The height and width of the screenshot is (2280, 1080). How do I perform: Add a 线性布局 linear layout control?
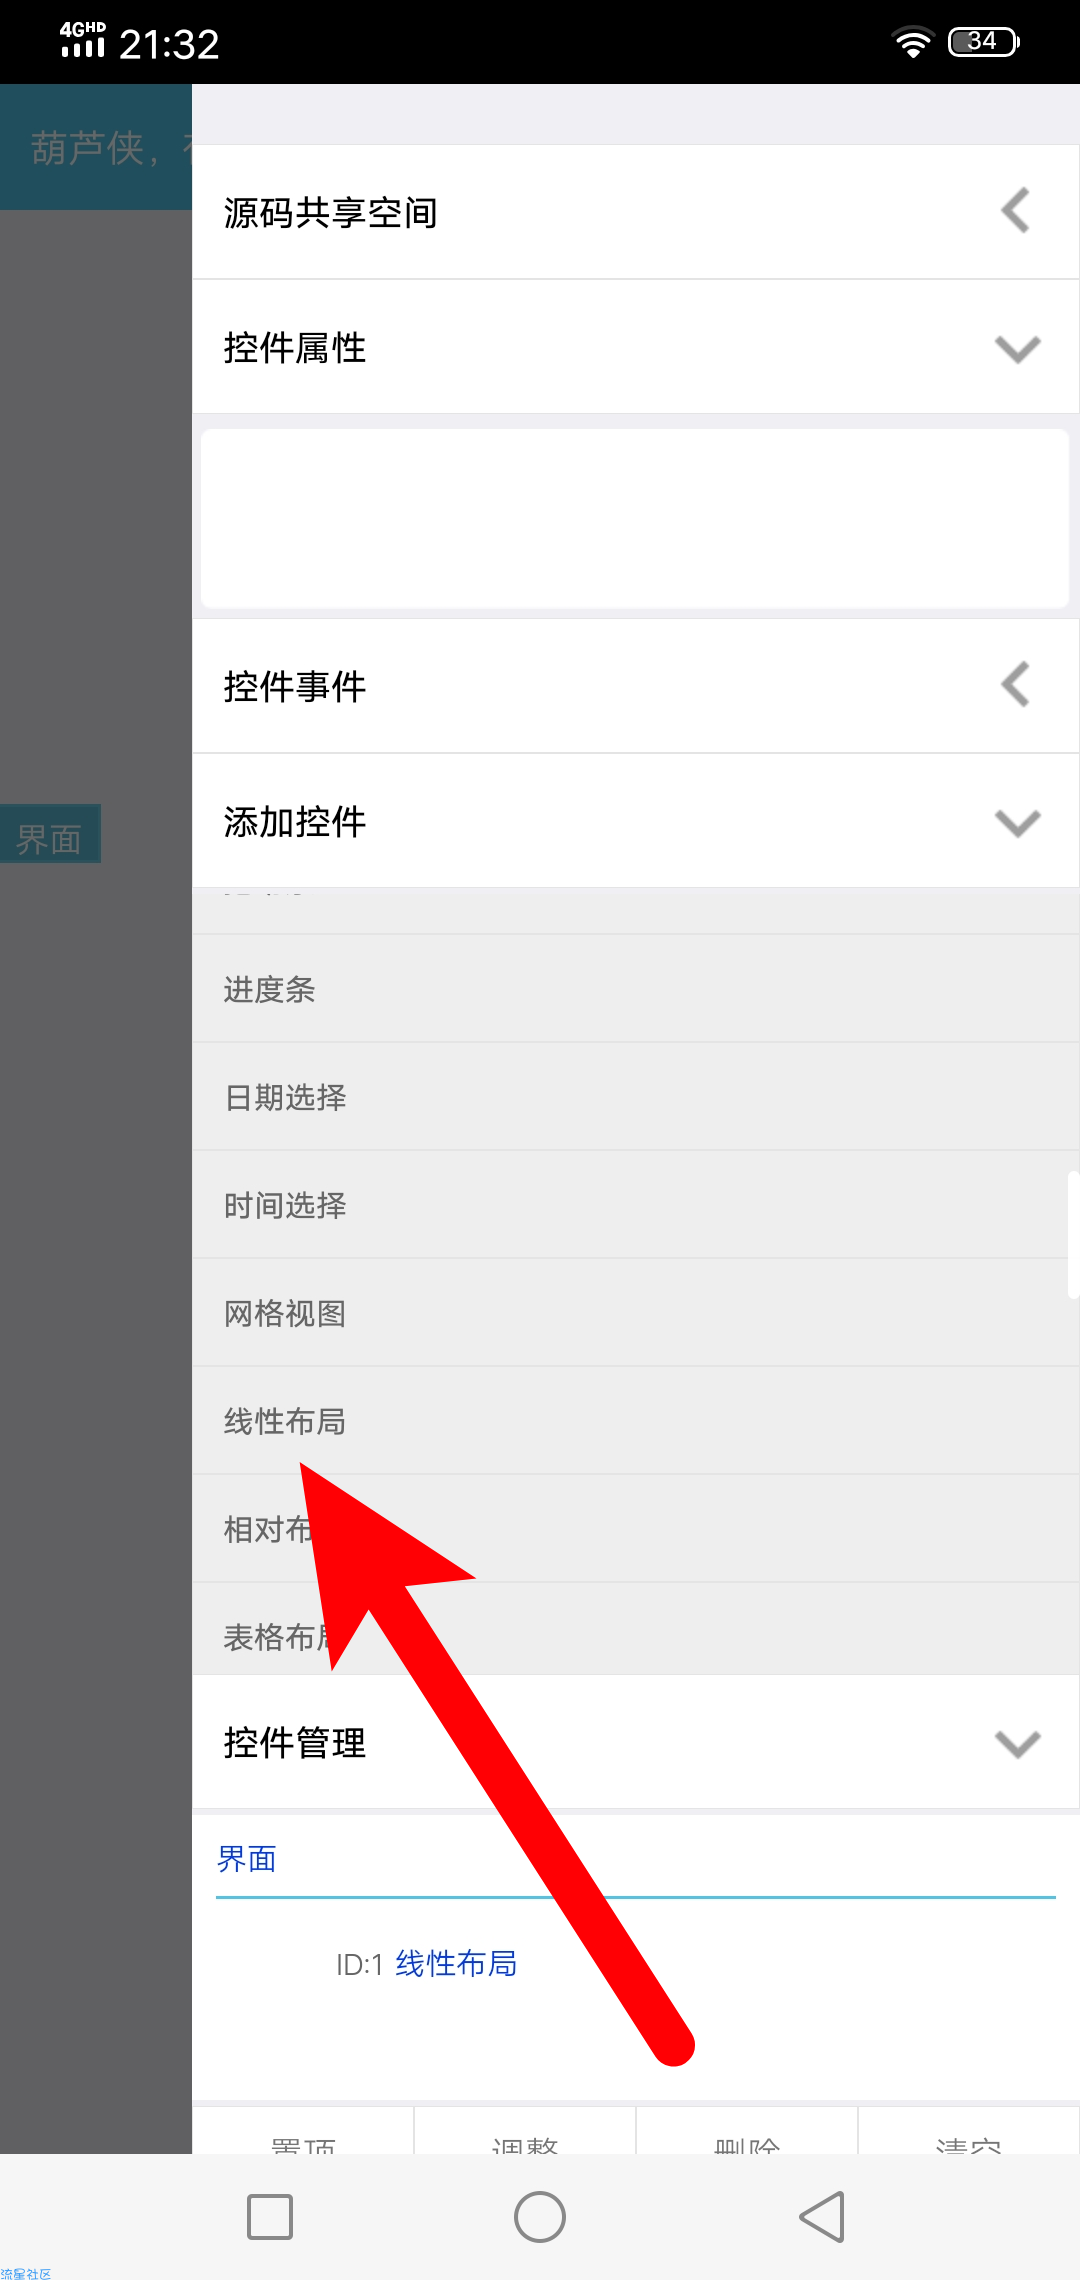636,1421
